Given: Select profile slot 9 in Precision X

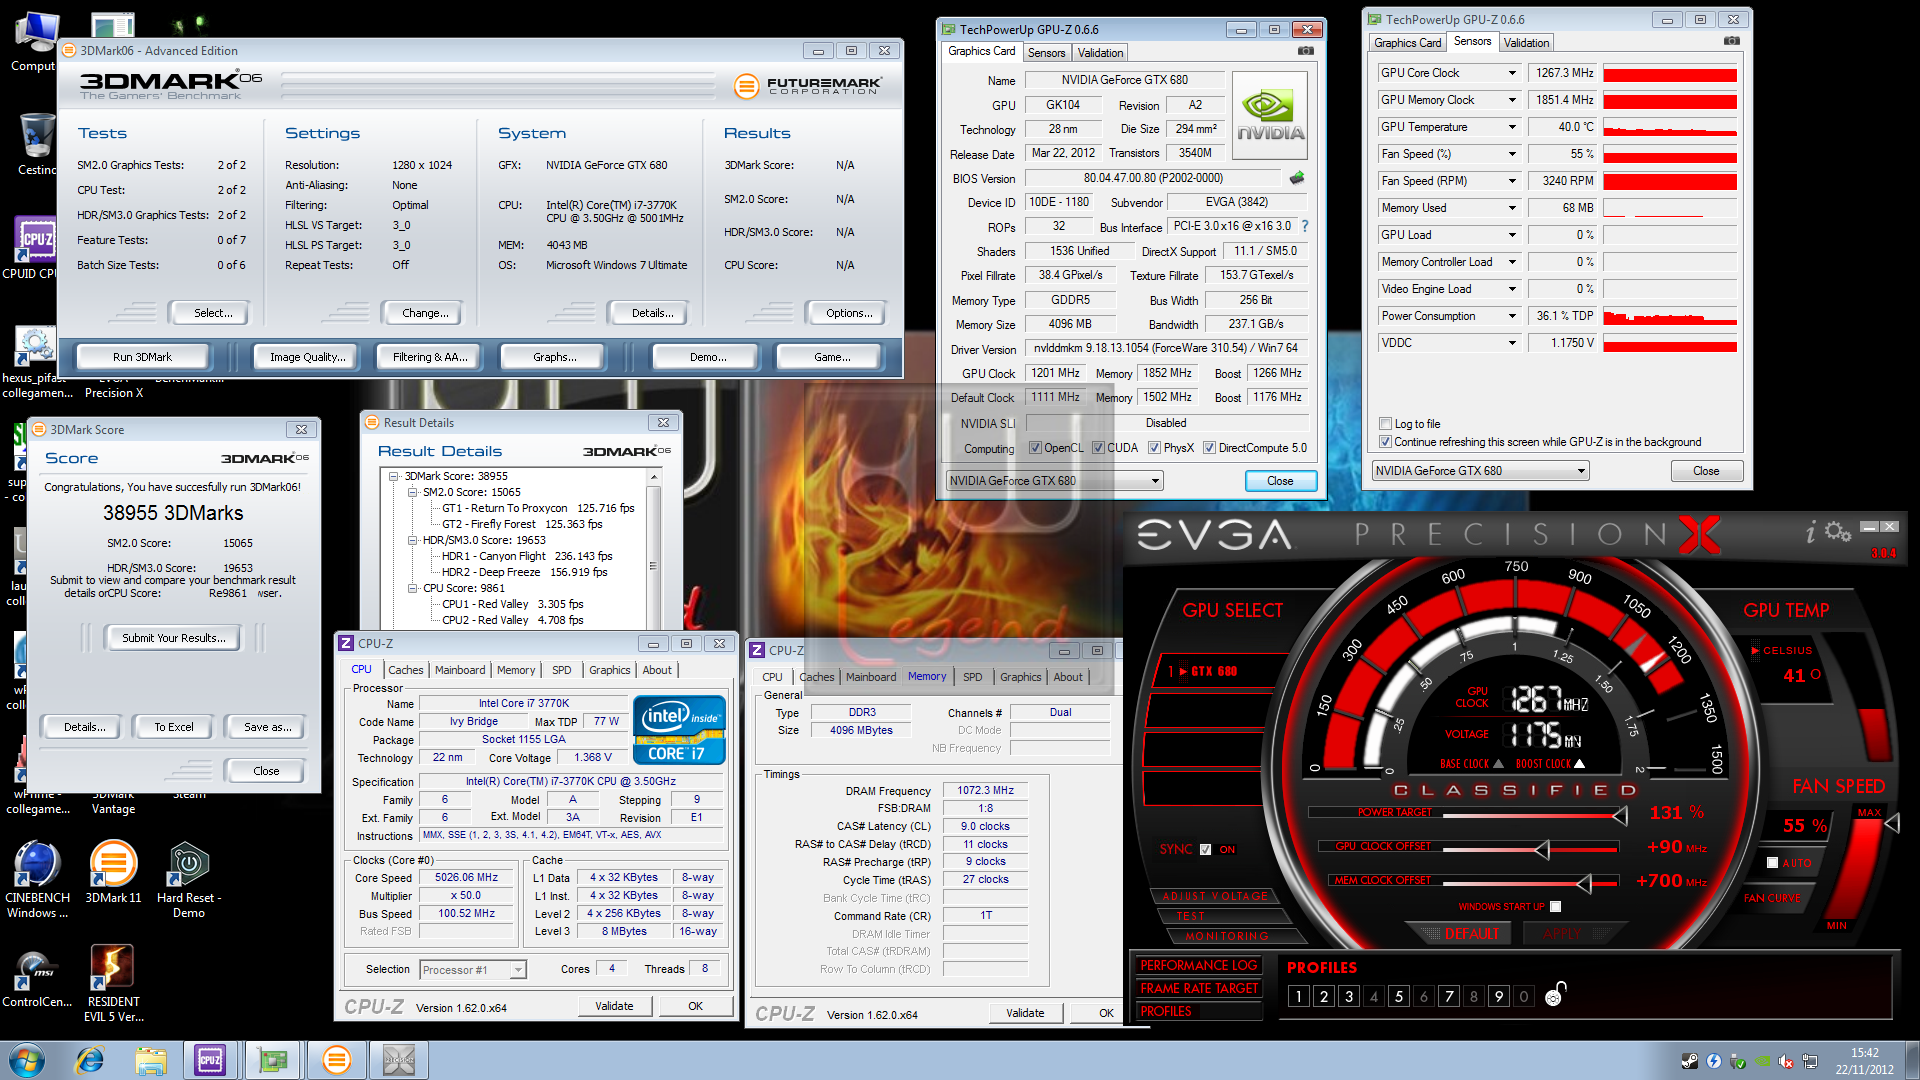Looking at the screenshot, I should [x=1498, y=996].
